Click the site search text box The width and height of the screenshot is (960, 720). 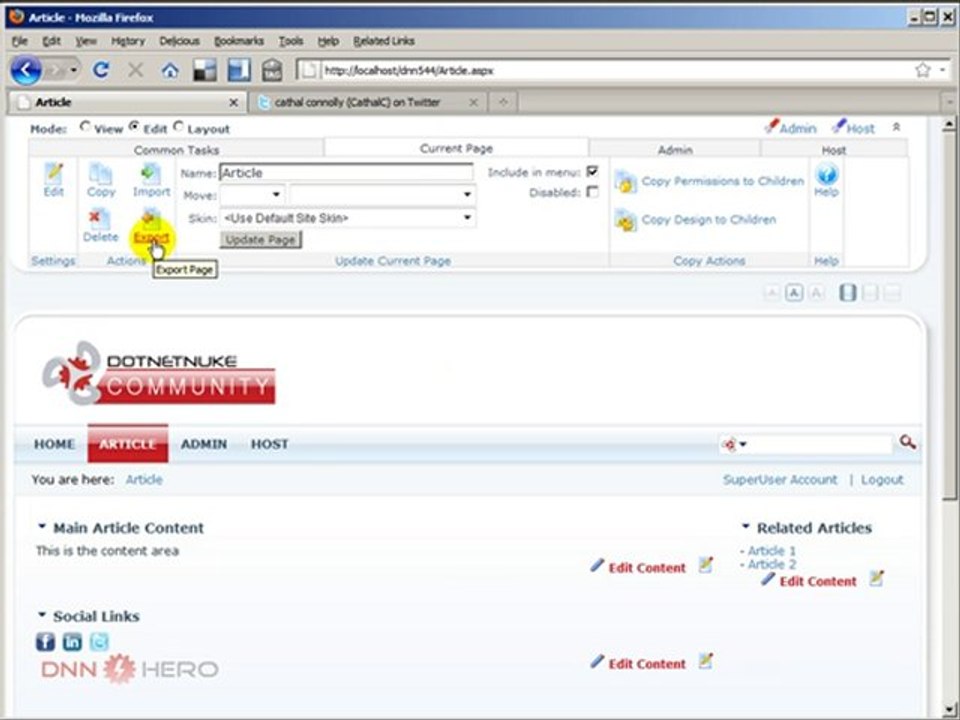point(820,444)
